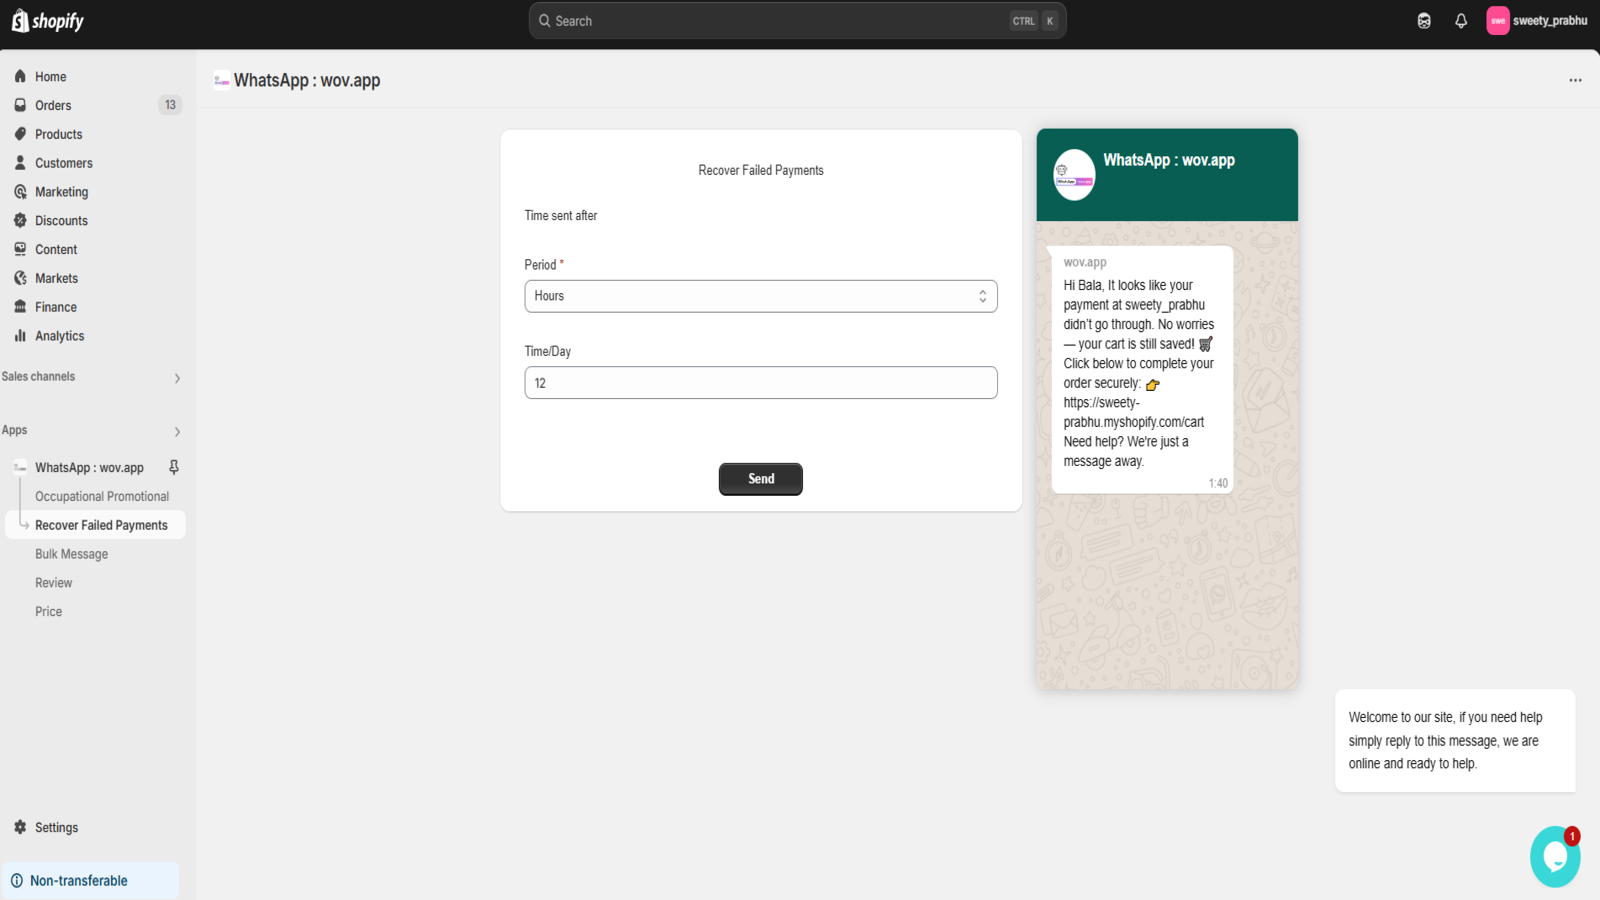Click the Shopify logo
This screenshot has width=1600, height=900.
[x=48, y=21]
